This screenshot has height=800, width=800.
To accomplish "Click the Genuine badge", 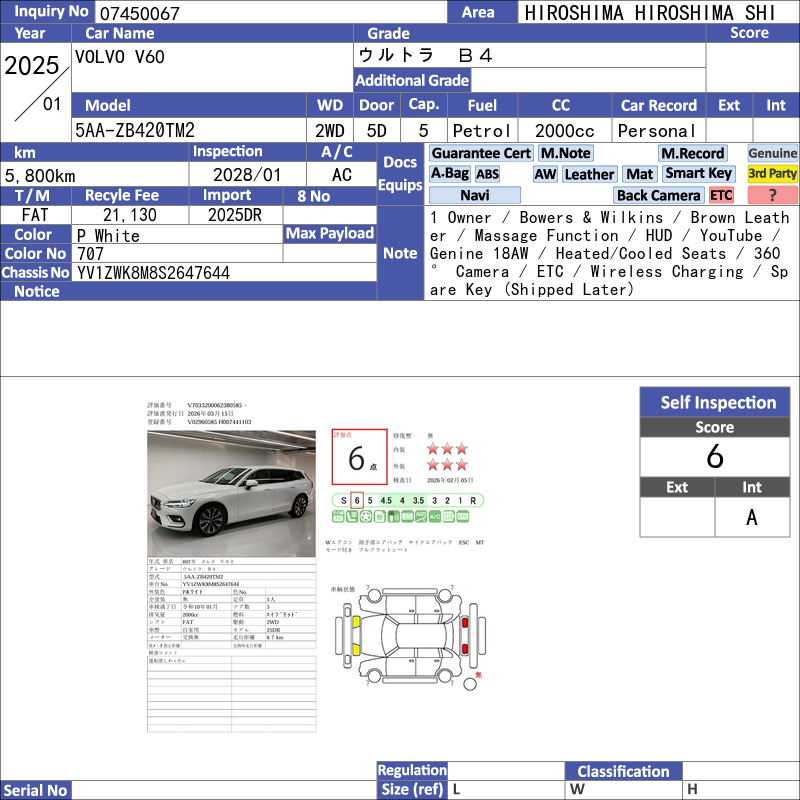I will coord(772,153).
